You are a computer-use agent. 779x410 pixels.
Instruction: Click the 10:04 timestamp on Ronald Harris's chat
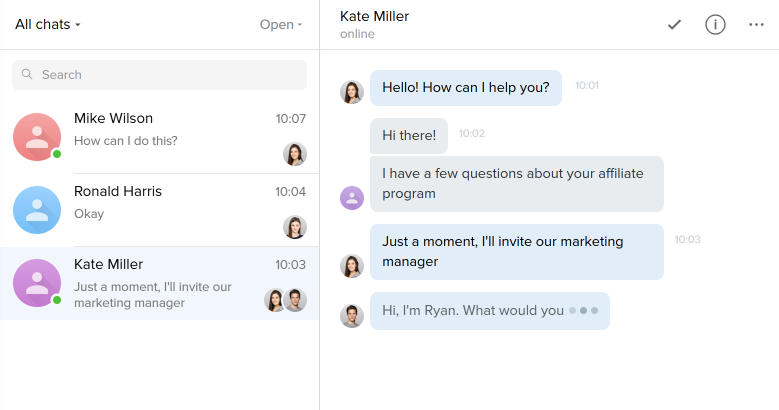(291, 192)
